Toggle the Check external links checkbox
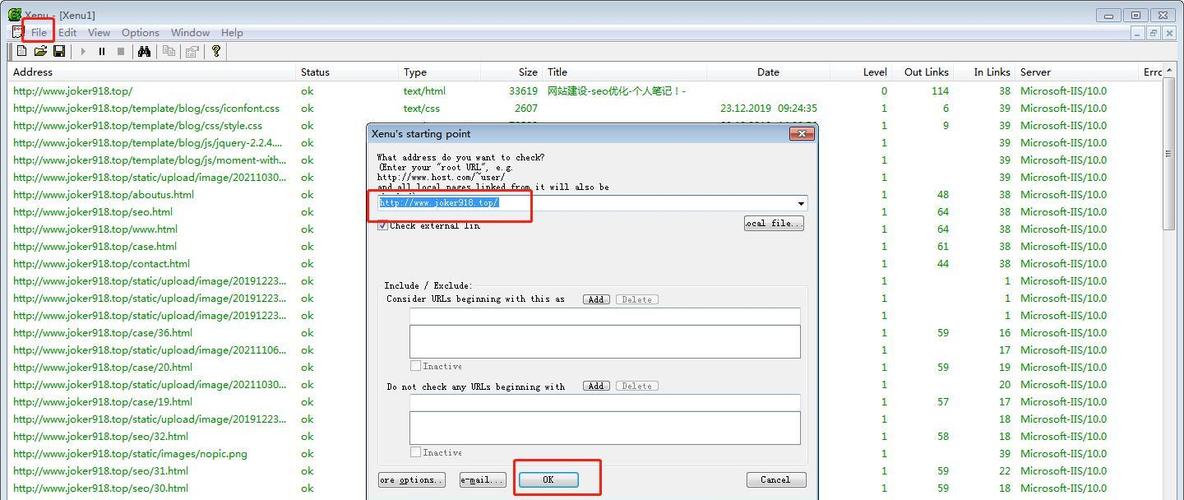 pos(383,225)
